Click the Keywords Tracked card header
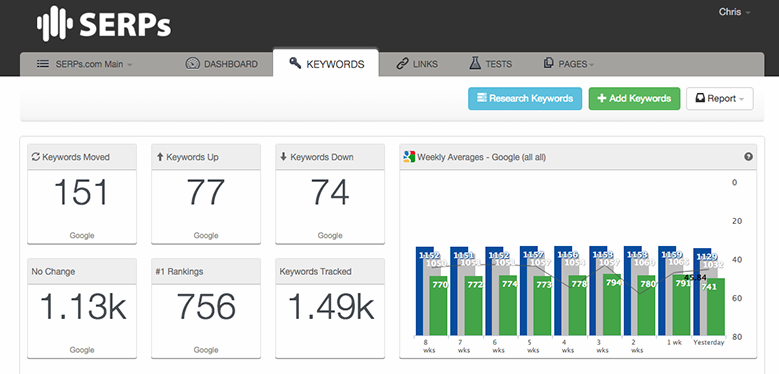779x374 pixels. pos(330,271)
